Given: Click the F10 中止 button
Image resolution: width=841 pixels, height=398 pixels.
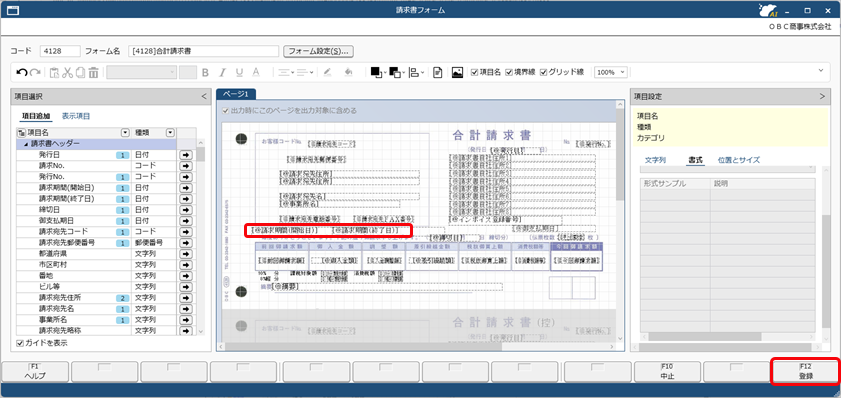Looking at the screenshot, I should coord(667,371).
